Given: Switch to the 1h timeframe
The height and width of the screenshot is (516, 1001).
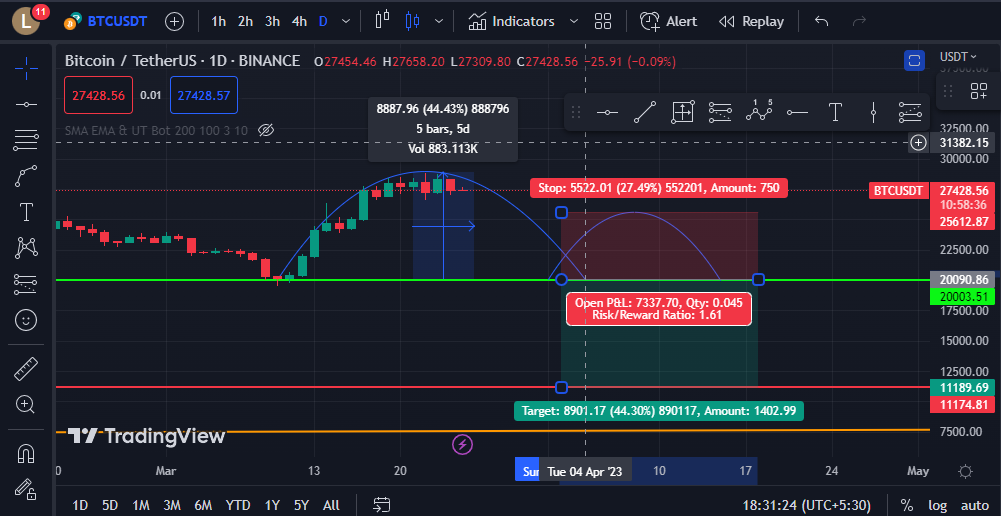Looking at the screenshot, I should click(218, 21).
